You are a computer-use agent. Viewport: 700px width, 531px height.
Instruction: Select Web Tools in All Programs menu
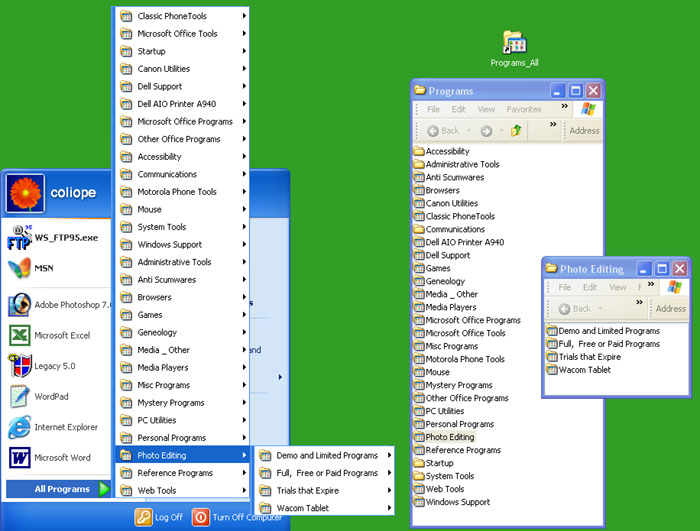tap(182, 490)
